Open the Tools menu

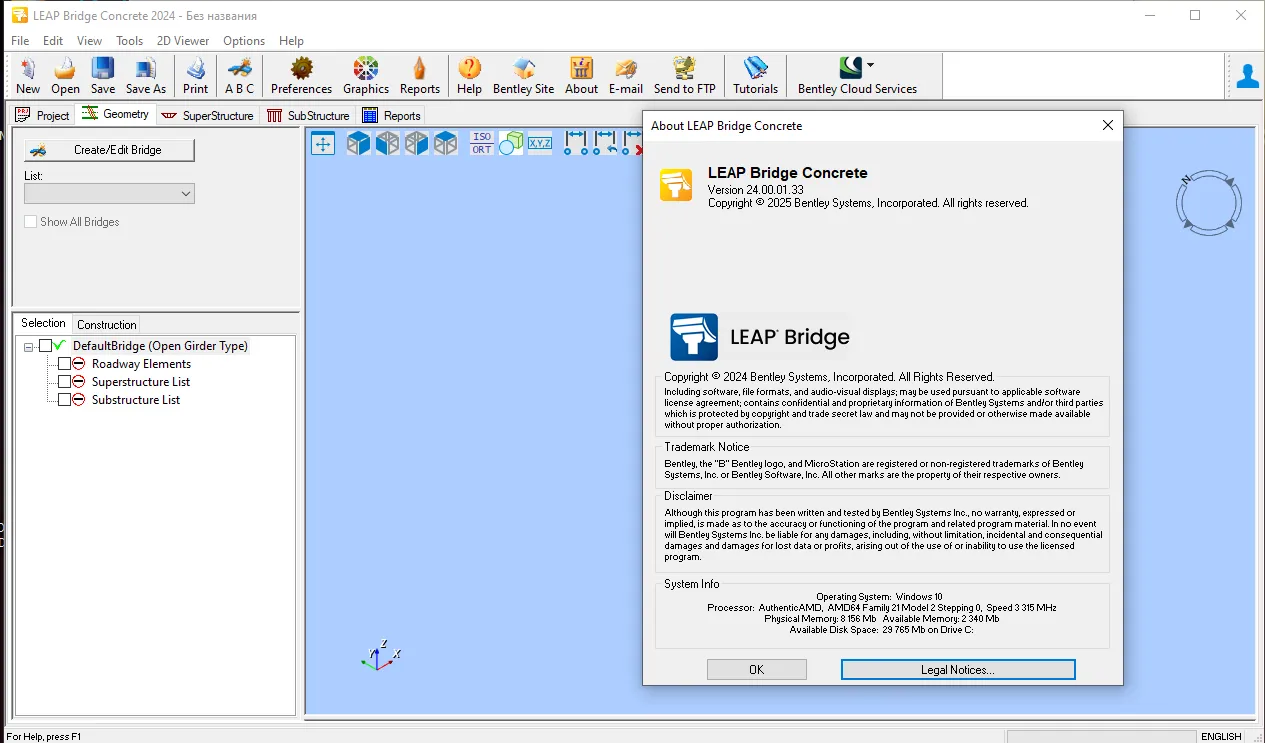point(130,41)
